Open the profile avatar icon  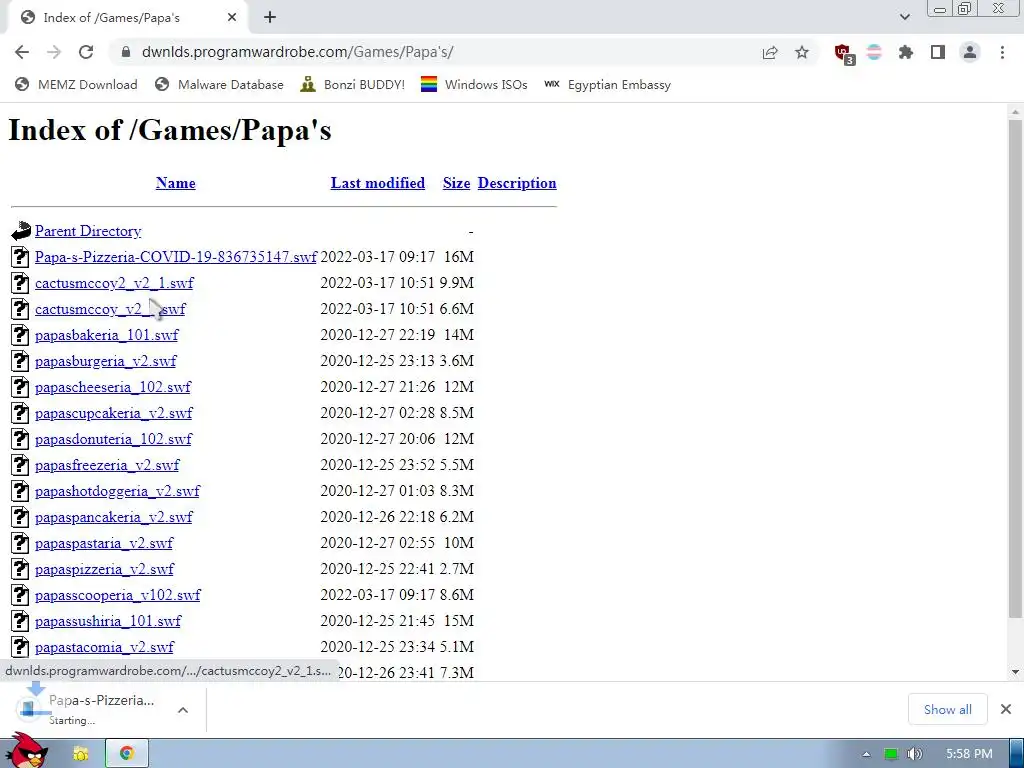(x=970, y=52)
